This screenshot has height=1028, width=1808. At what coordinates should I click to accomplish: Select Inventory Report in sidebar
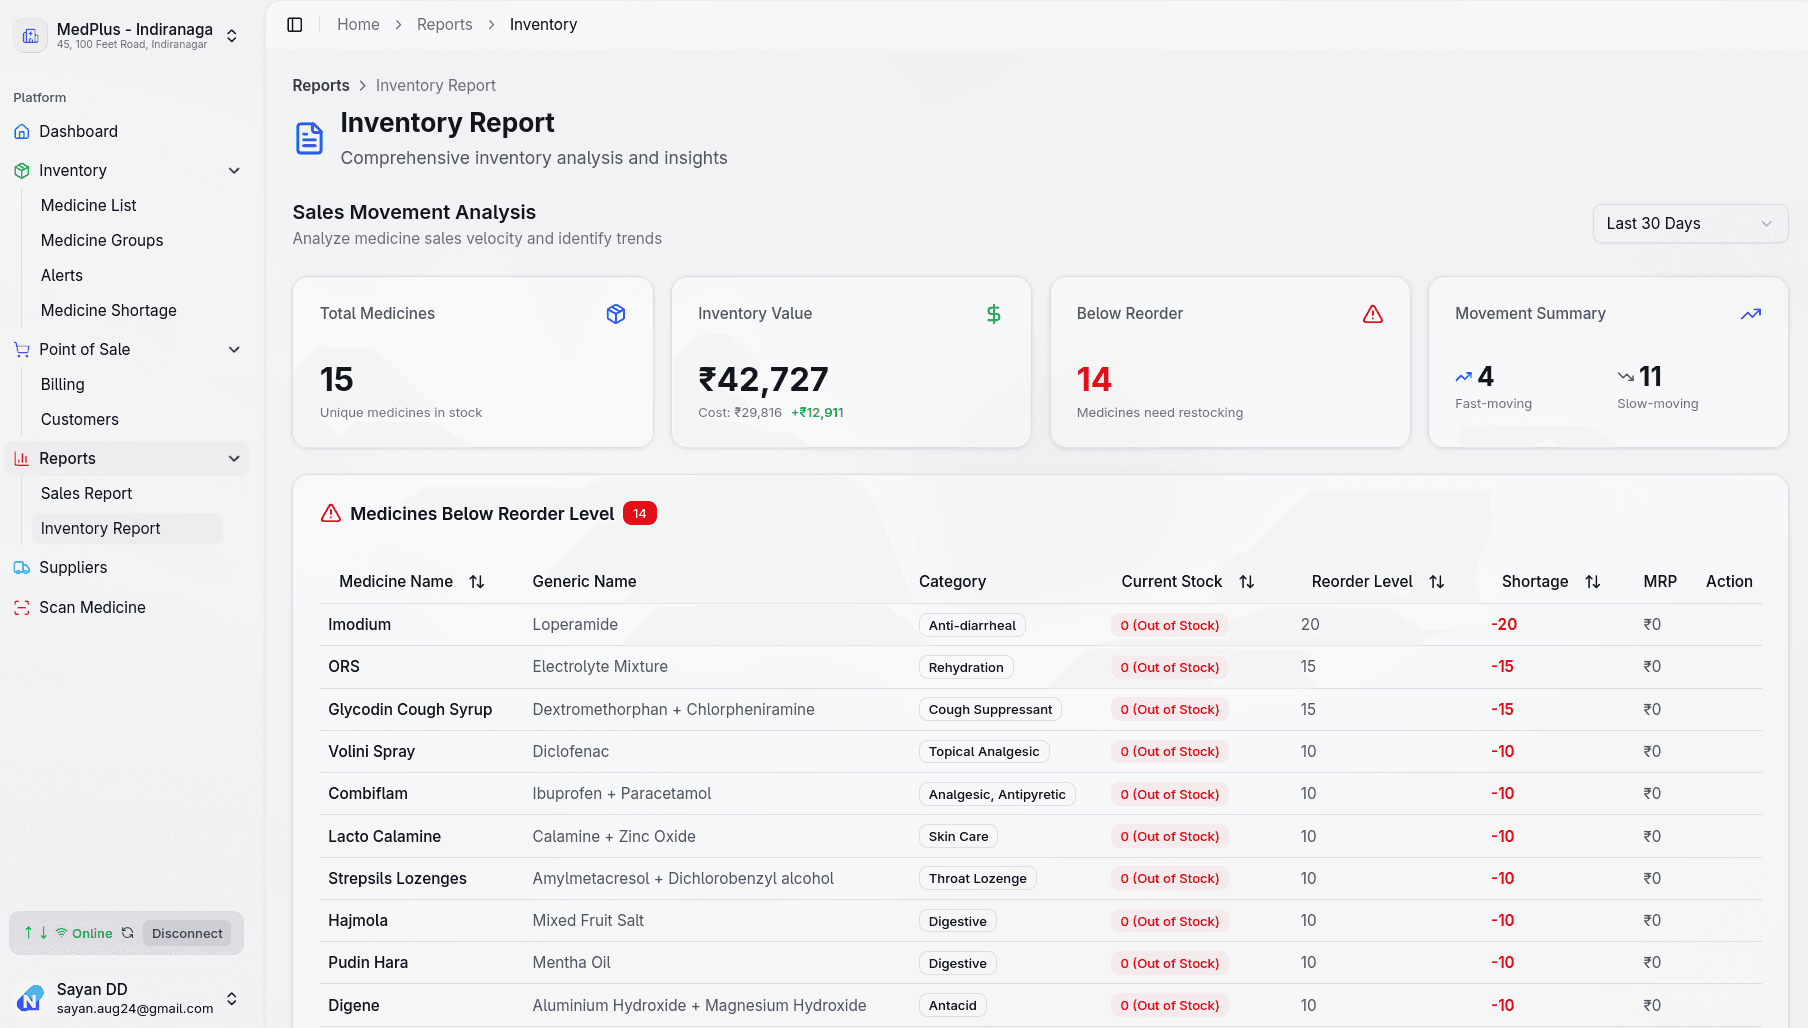tap(128, 528)
